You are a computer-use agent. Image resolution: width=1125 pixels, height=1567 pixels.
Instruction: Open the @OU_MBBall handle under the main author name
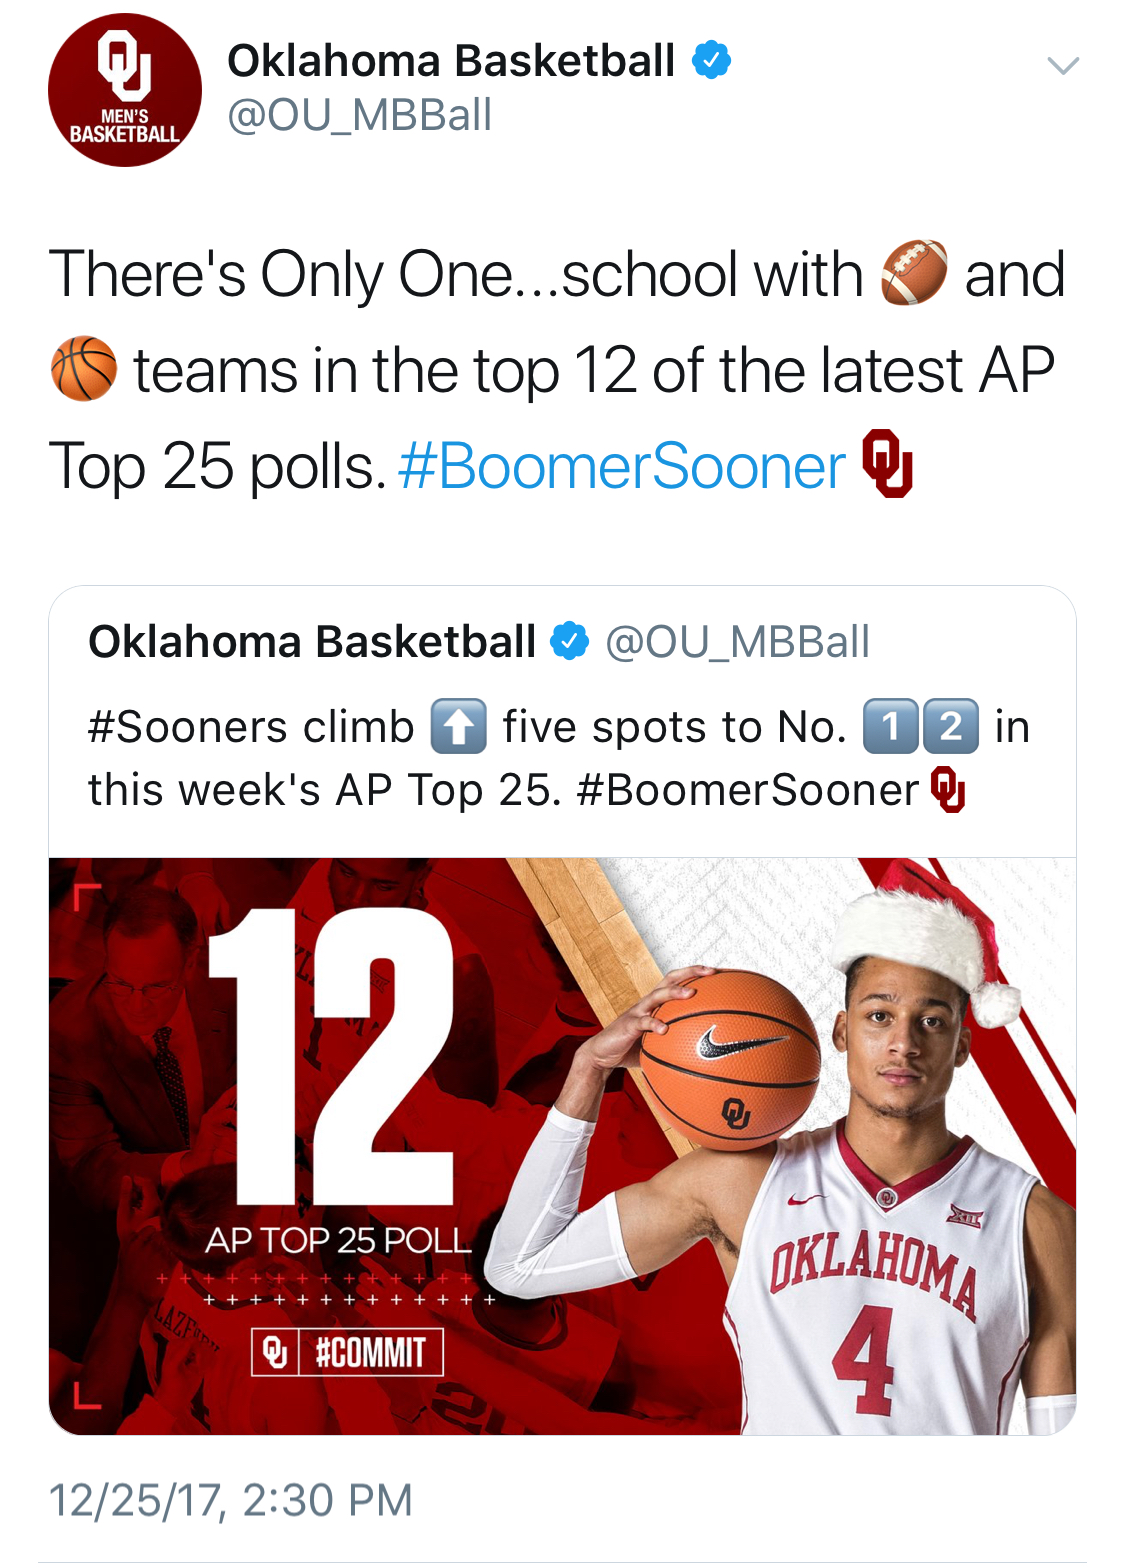coord(359,115)
